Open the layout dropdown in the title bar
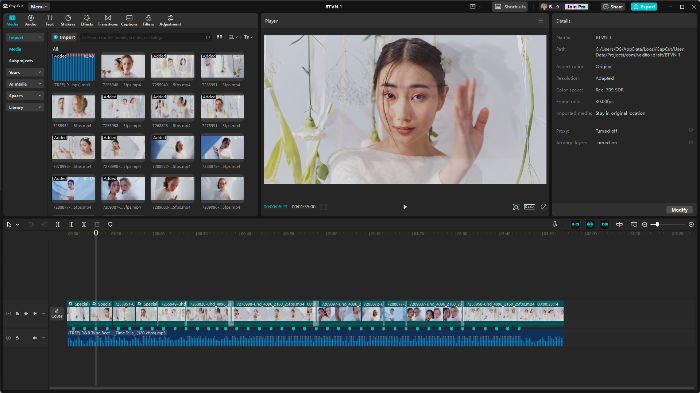Viewport: 700px width, 393px height. pos(474,7)
